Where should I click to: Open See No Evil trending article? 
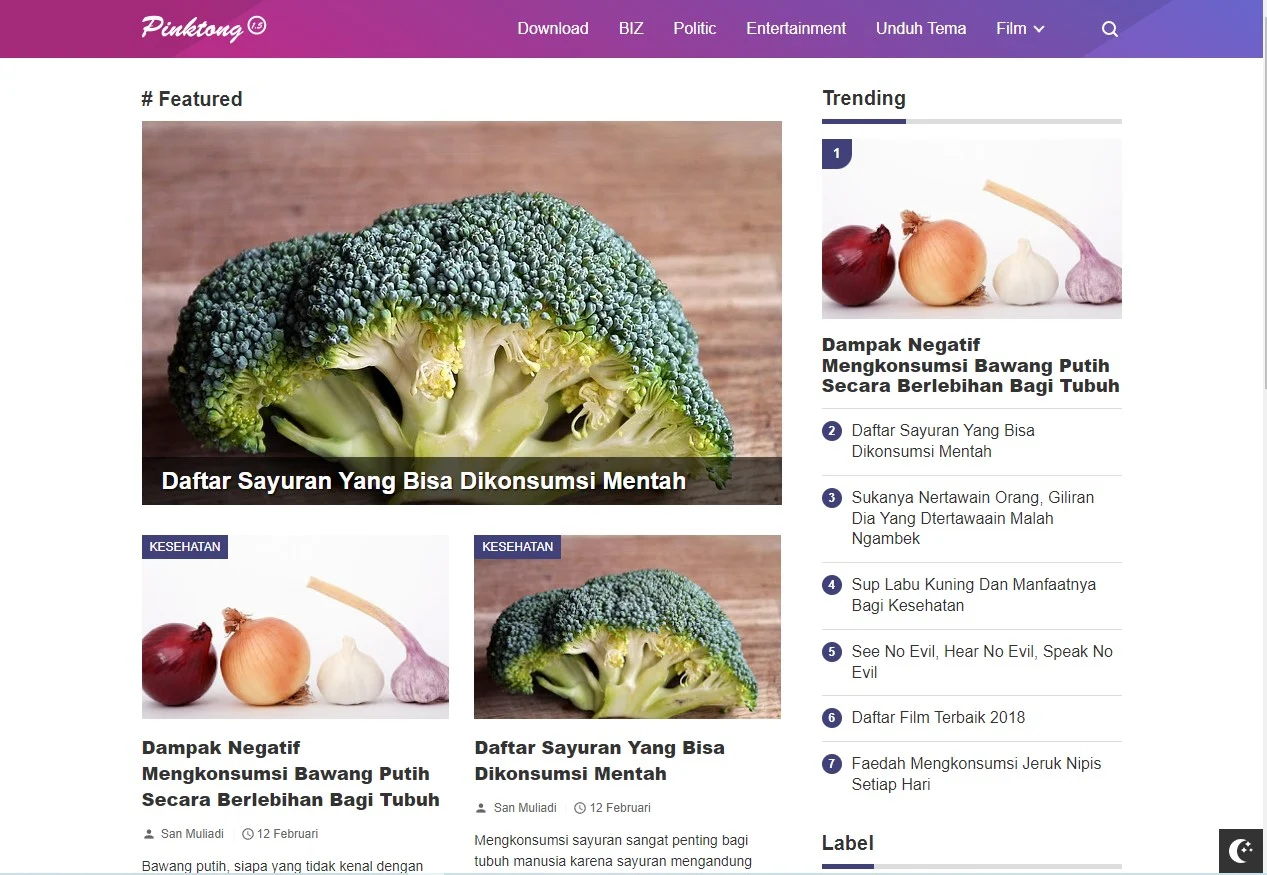coord(982,662)
